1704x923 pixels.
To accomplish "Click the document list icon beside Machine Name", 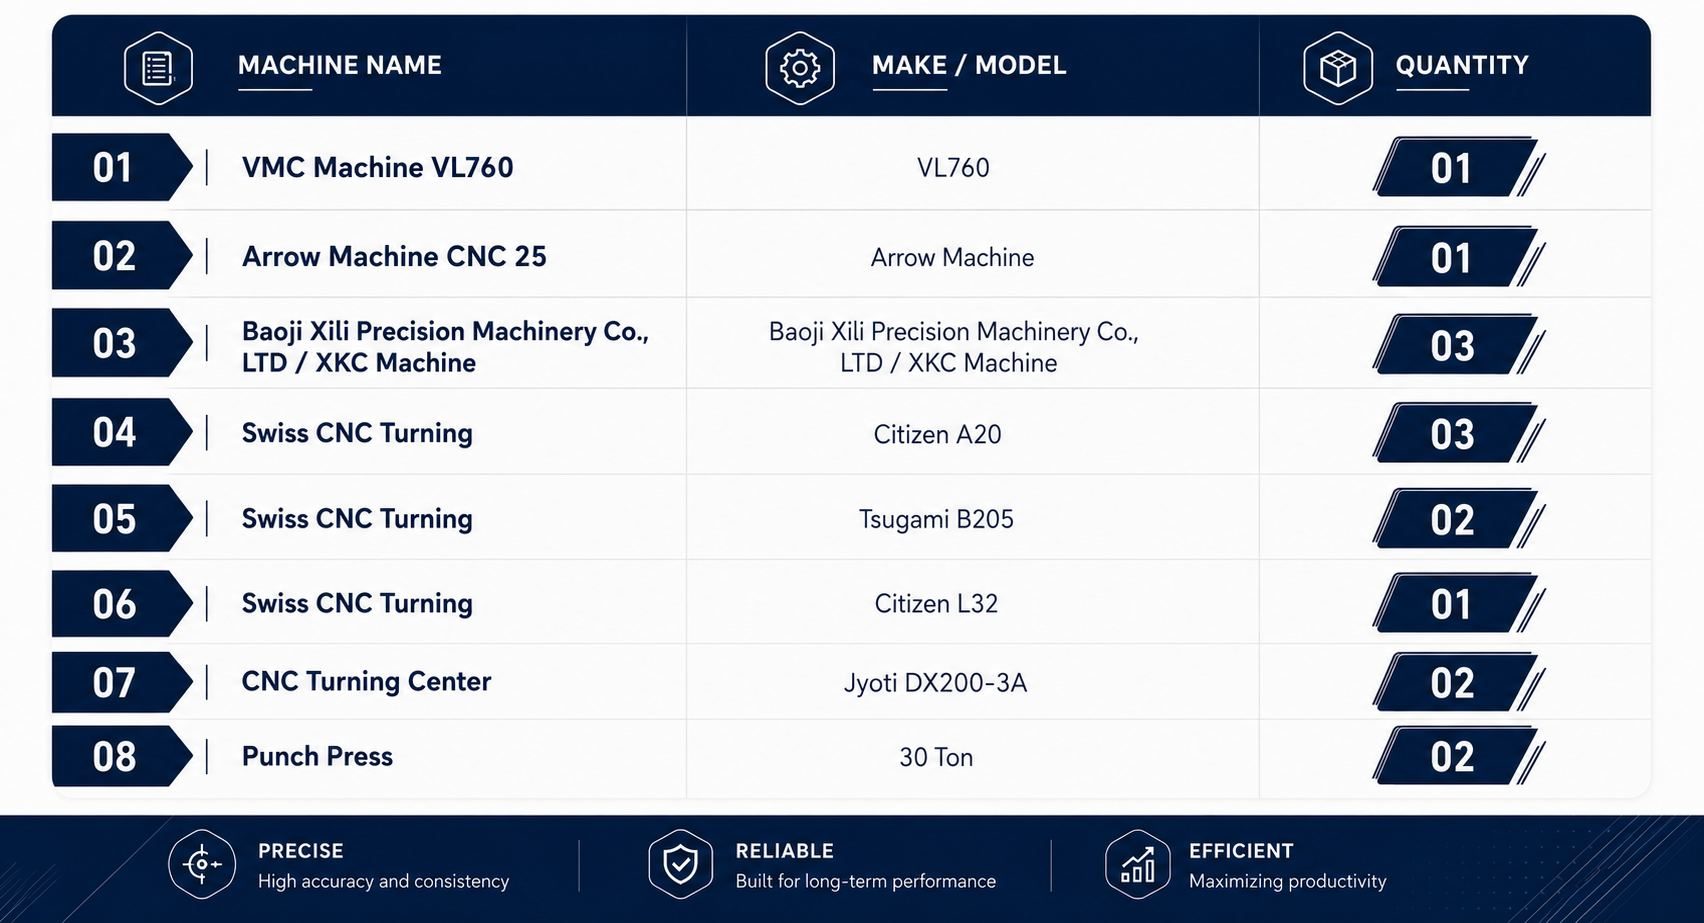I will 158,68.
